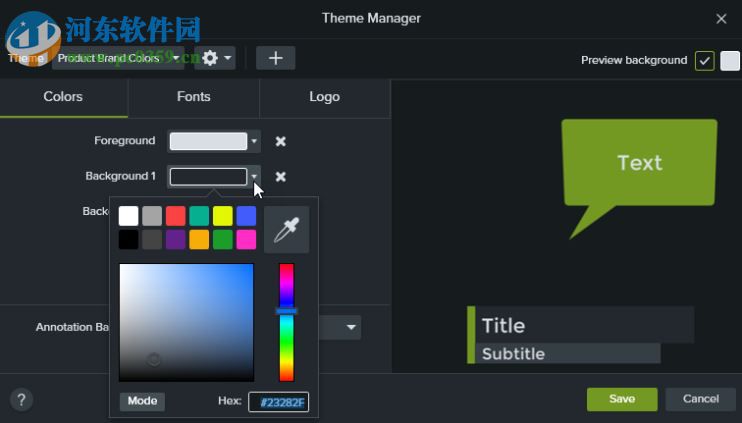Viewport: 742px width, 423px height.
Task: Remove the Foreground color with its X
Action: pyautogui.click(x=281, y=141)
